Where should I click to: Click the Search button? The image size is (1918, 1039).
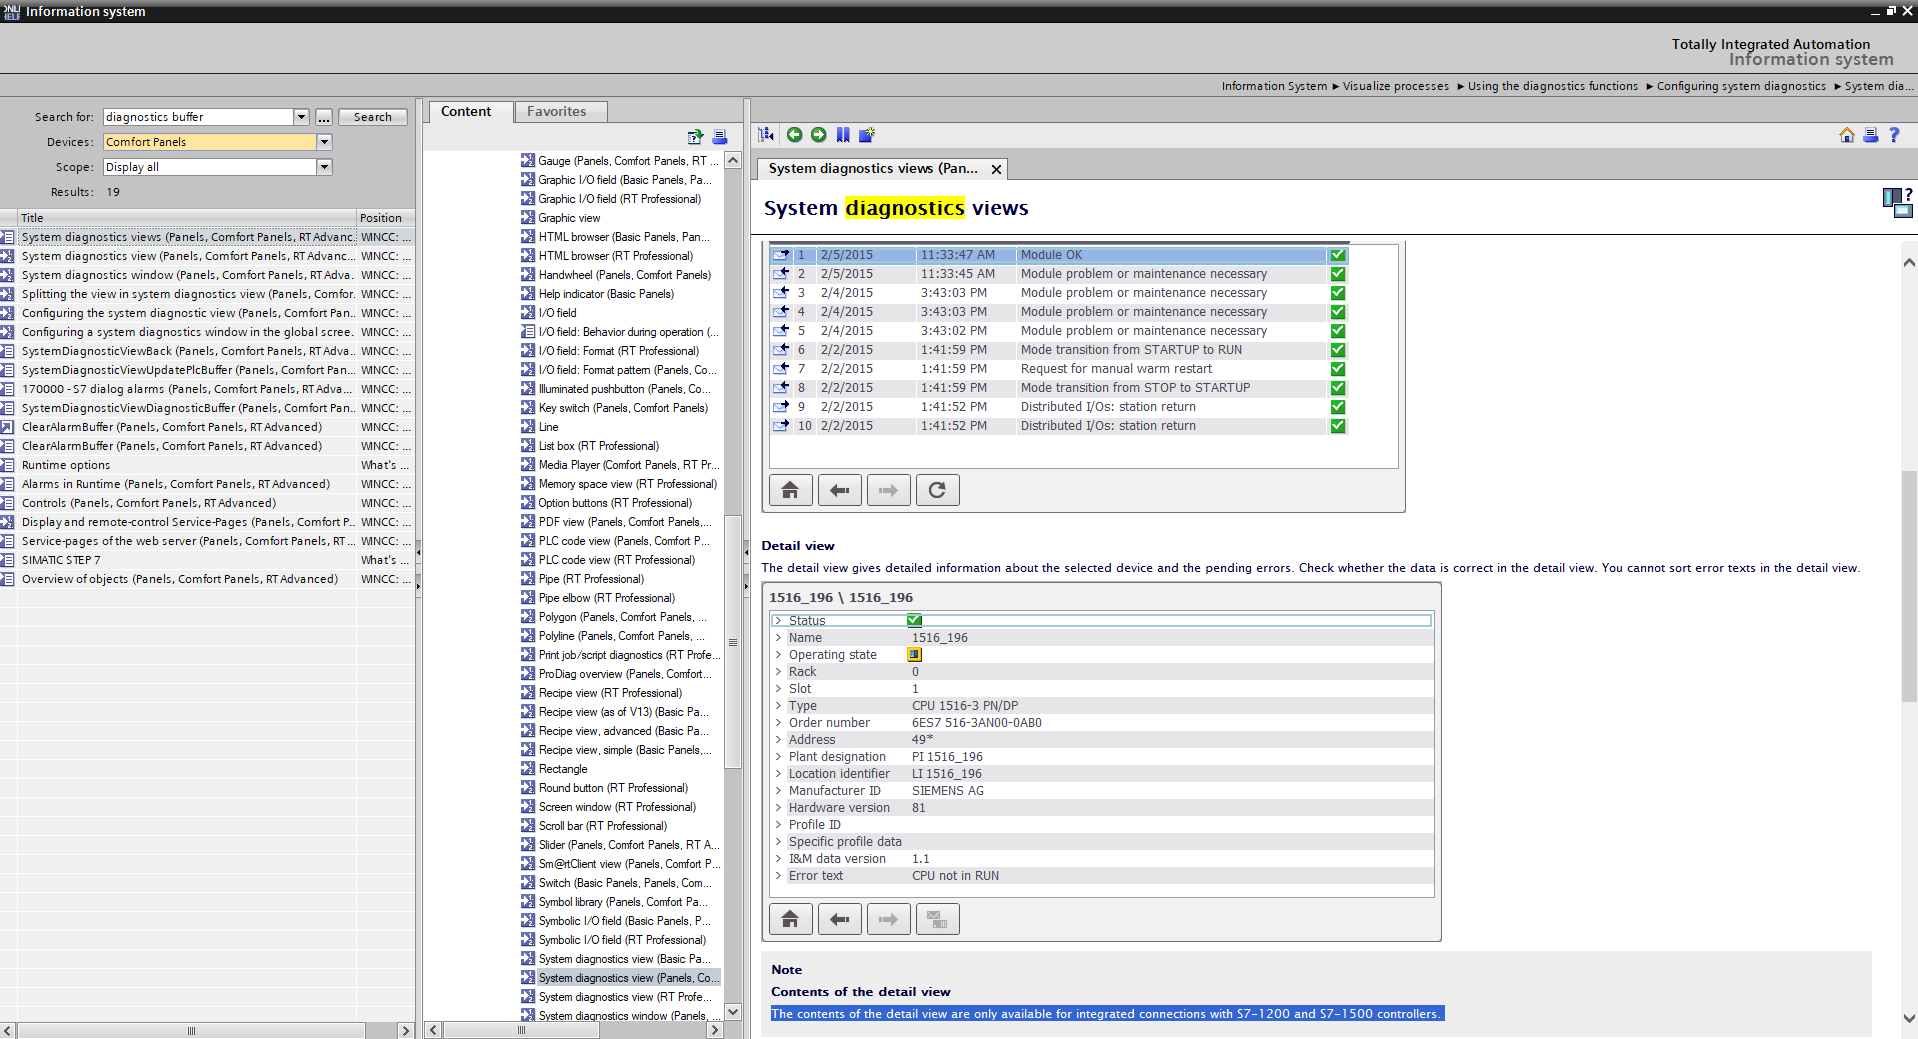pos(372,117)
